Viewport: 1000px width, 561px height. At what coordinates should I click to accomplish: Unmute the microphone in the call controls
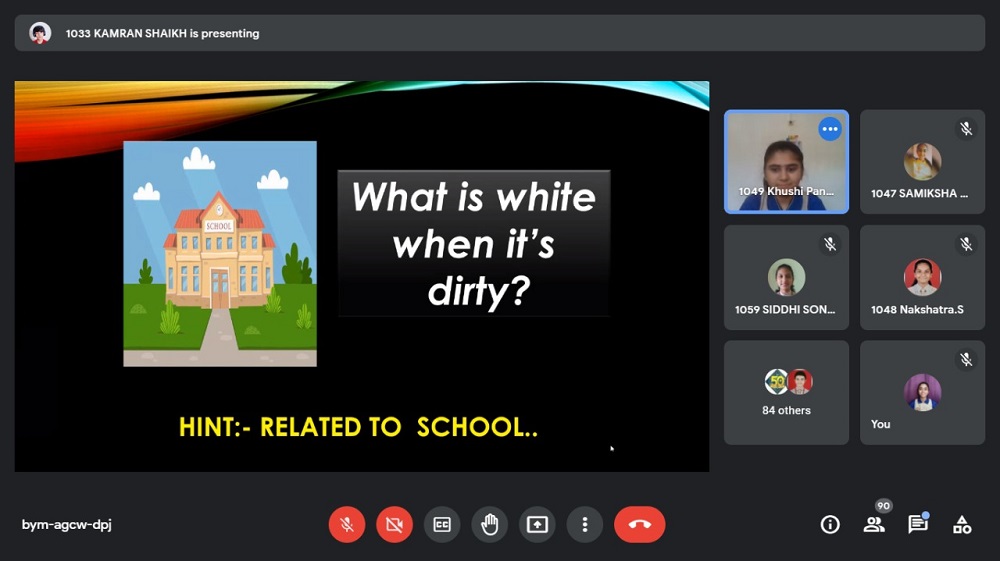(347, 525)
